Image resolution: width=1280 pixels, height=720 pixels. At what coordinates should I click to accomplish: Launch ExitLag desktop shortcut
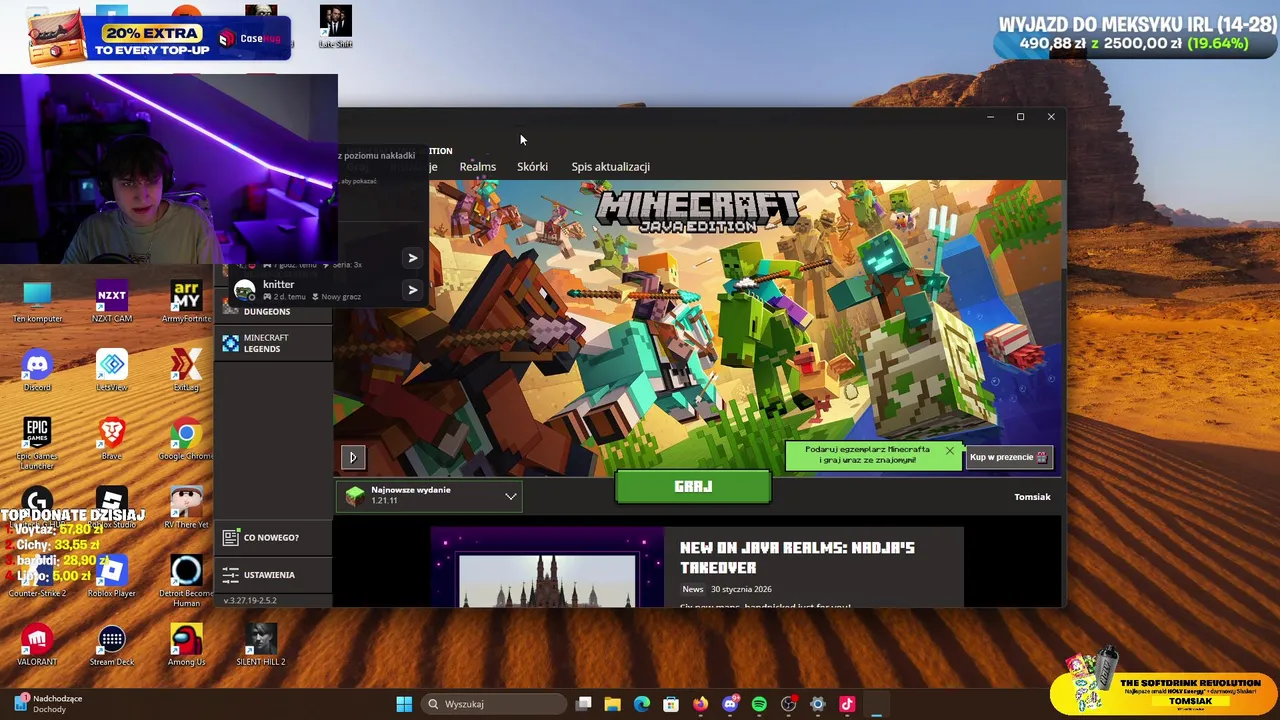coord(186,370)
